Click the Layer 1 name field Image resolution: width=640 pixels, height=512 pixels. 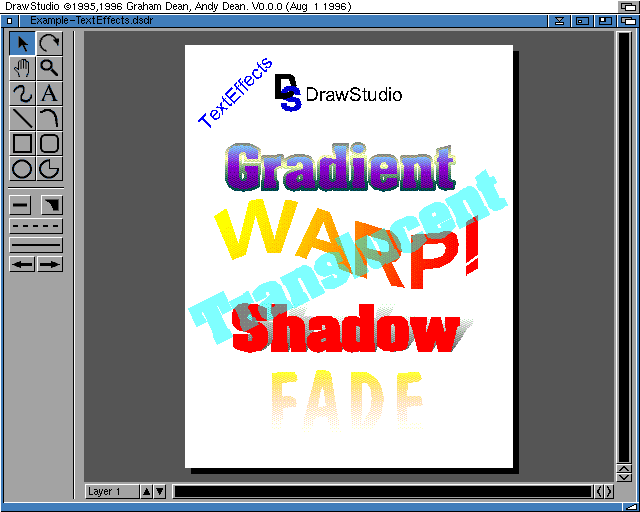[x=112, y=492]
